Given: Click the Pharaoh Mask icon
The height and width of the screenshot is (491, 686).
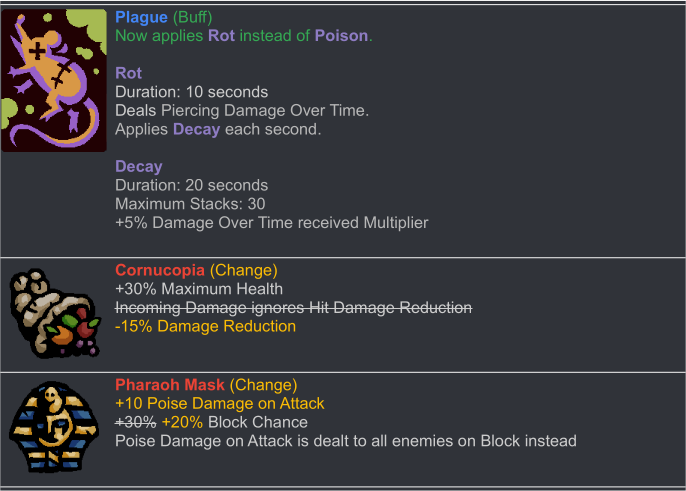Looking at the screenshot, I should click(x=54, y=427).
